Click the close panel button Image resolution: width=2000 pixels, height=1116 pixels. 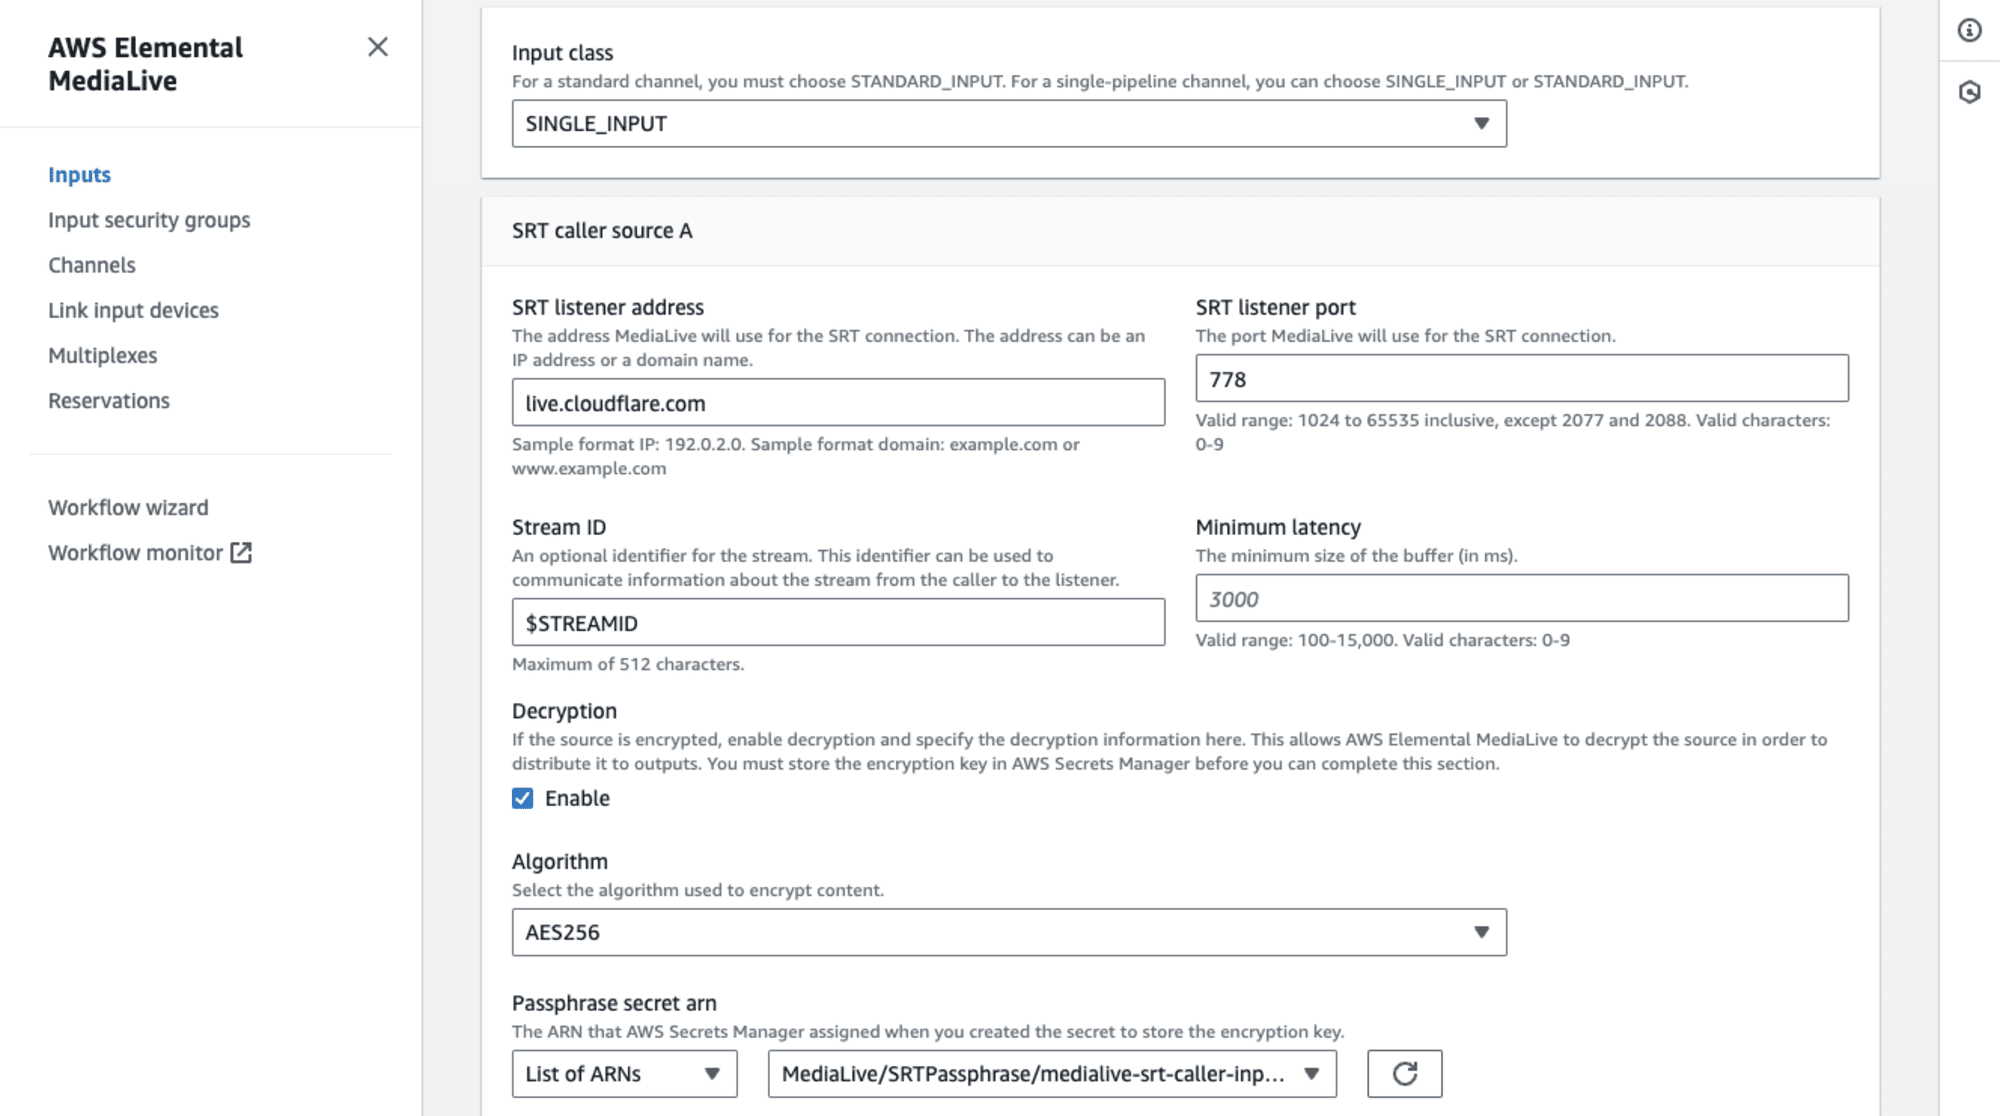click(378, 45)
